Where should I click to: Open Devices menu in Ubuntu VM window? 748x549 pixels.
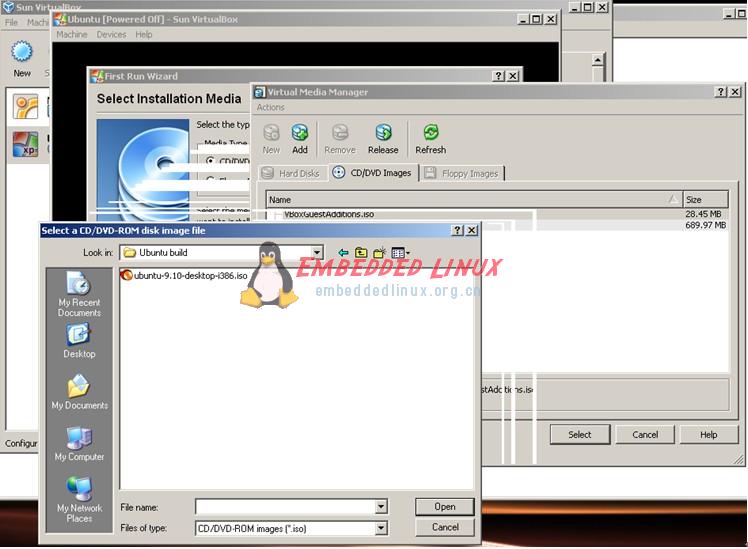pos(111,34)
